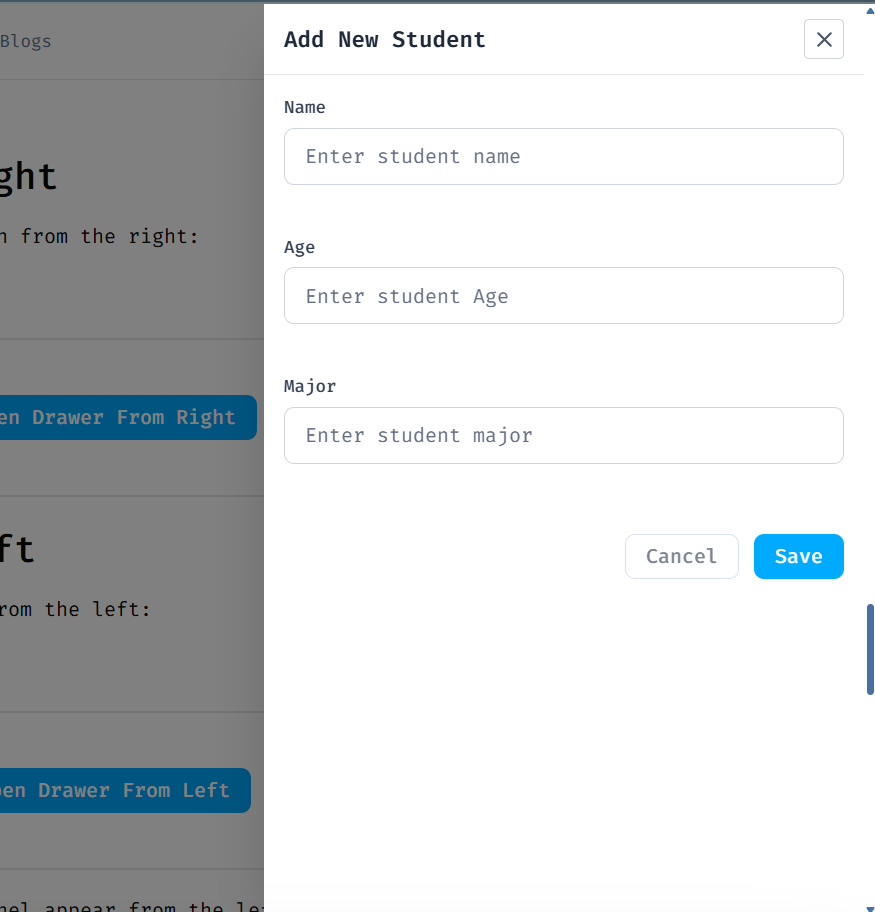Click the student name input field

point(563,156)
